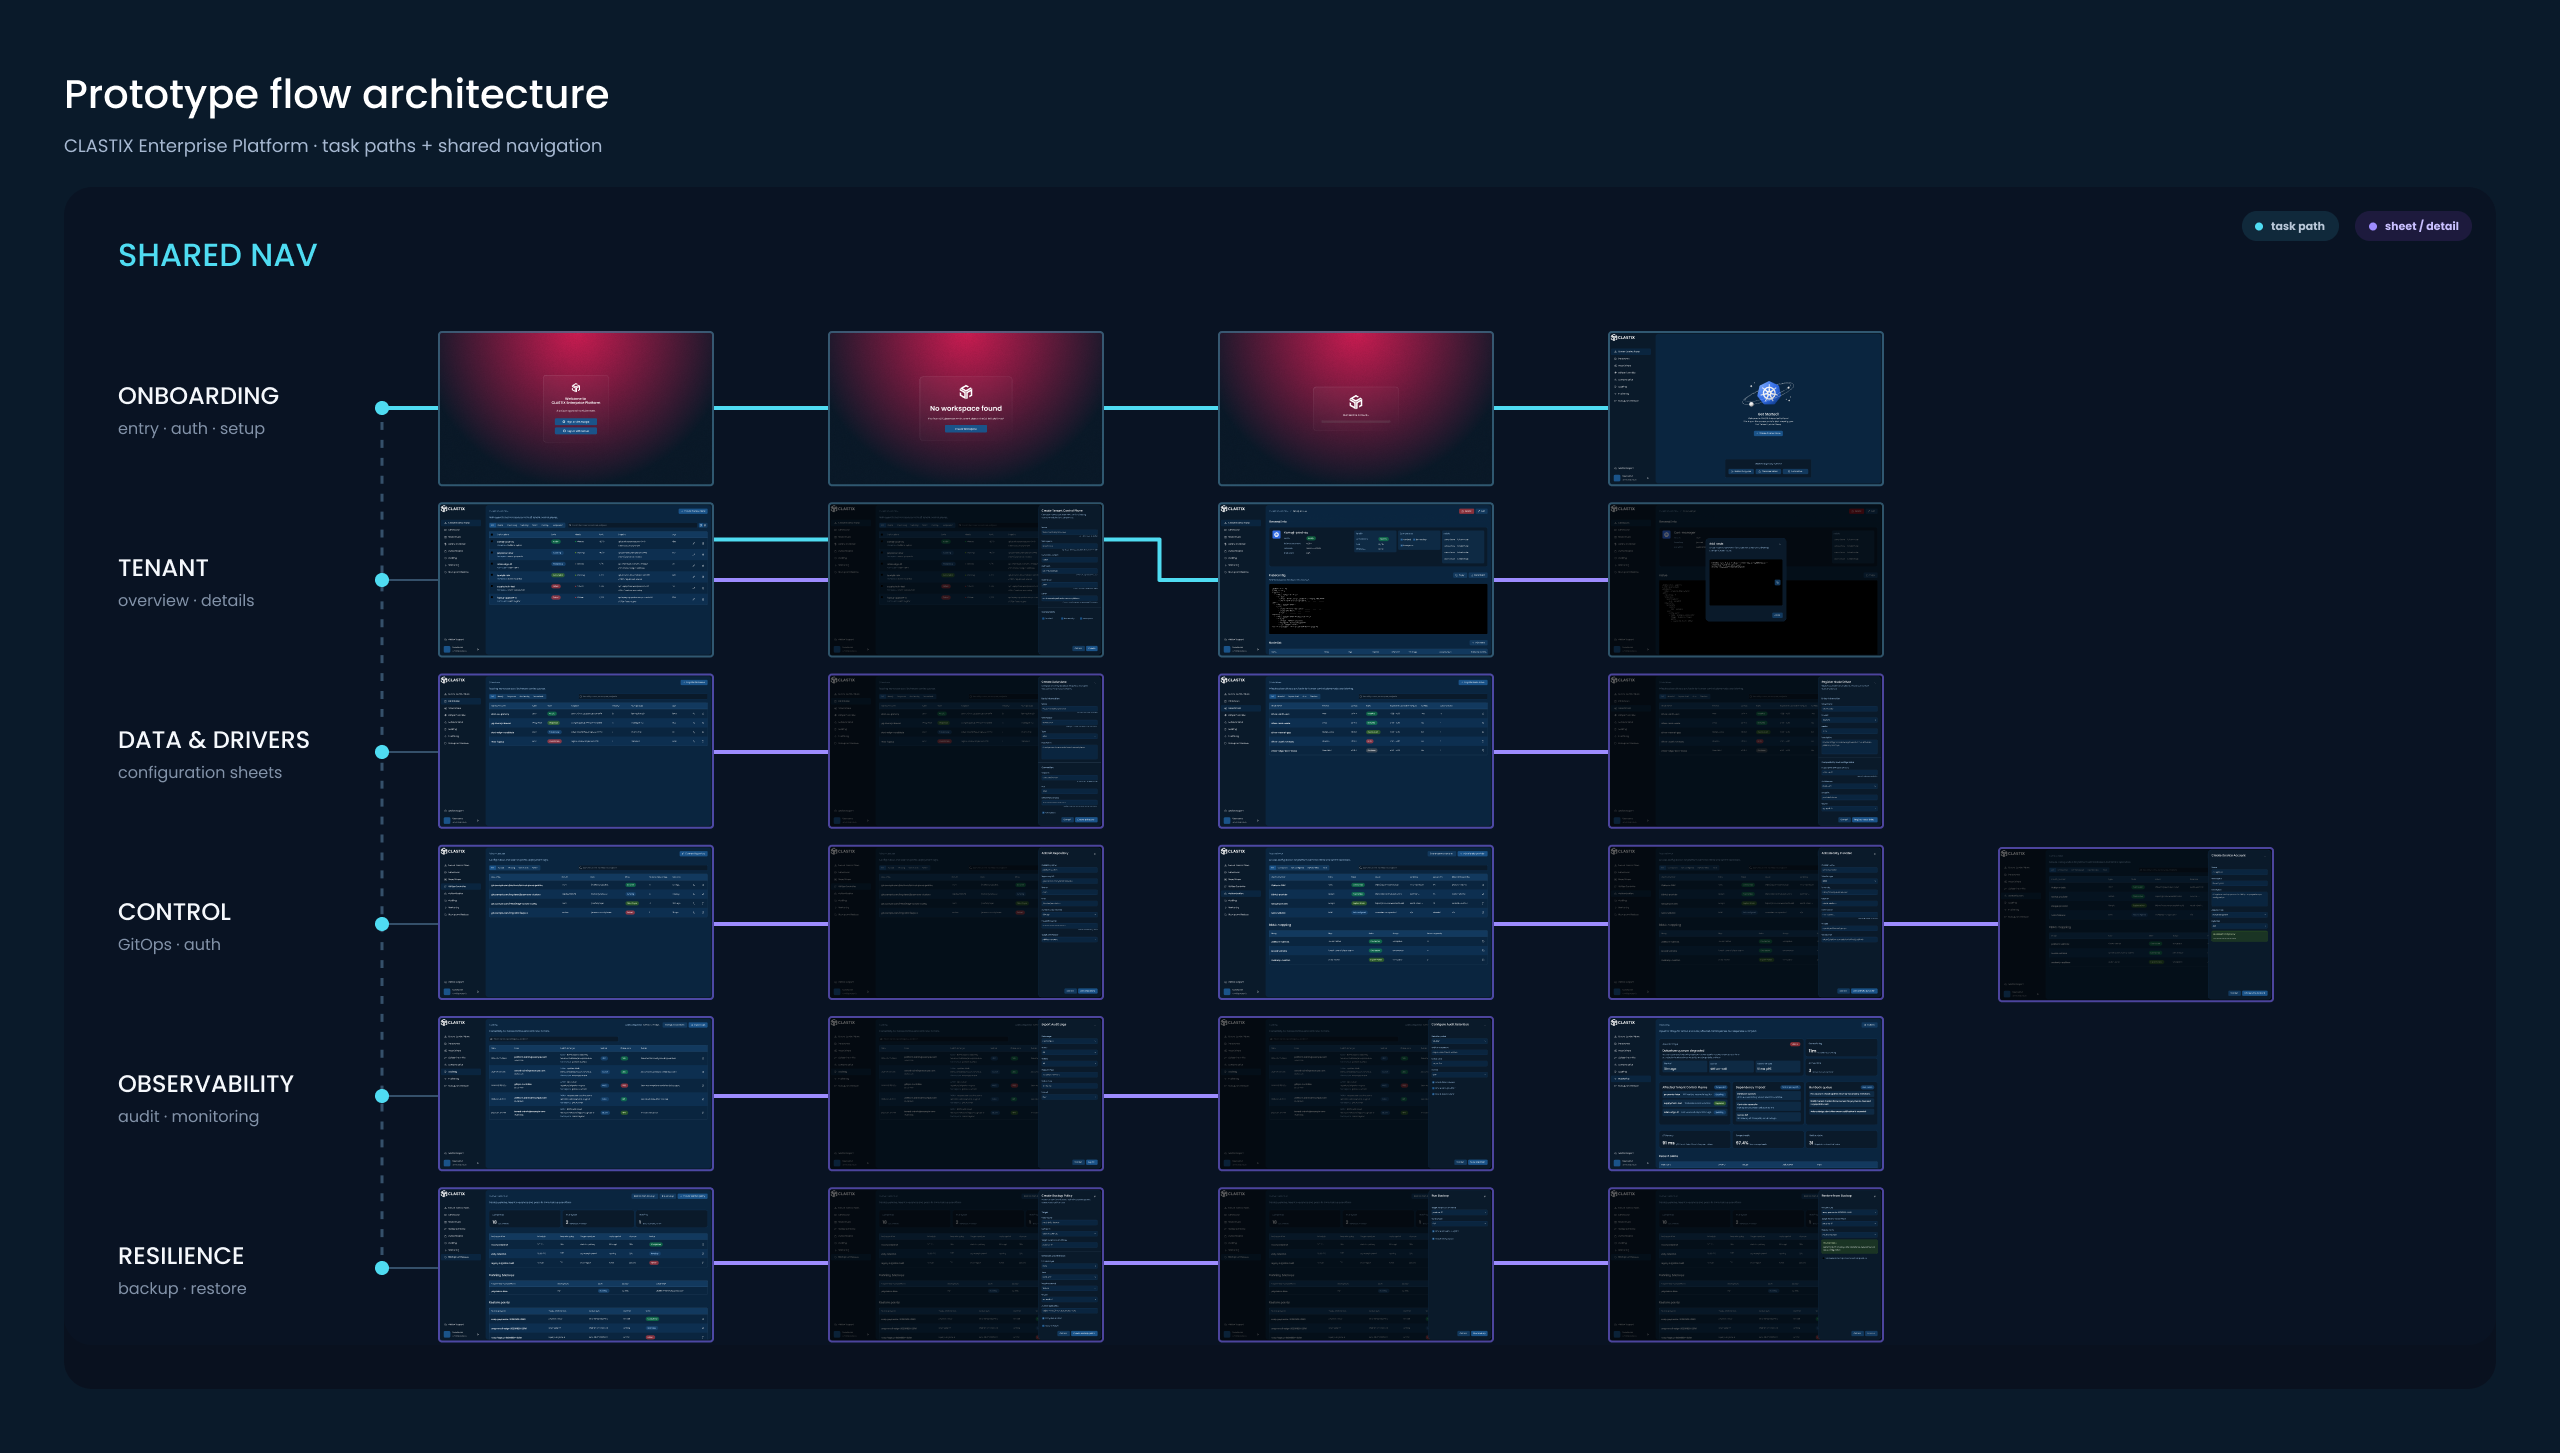This screenshot has height=1453, width=2560.
Task: Open the first Observability audit log thumbnail
Action: (x=576, y=1094)
